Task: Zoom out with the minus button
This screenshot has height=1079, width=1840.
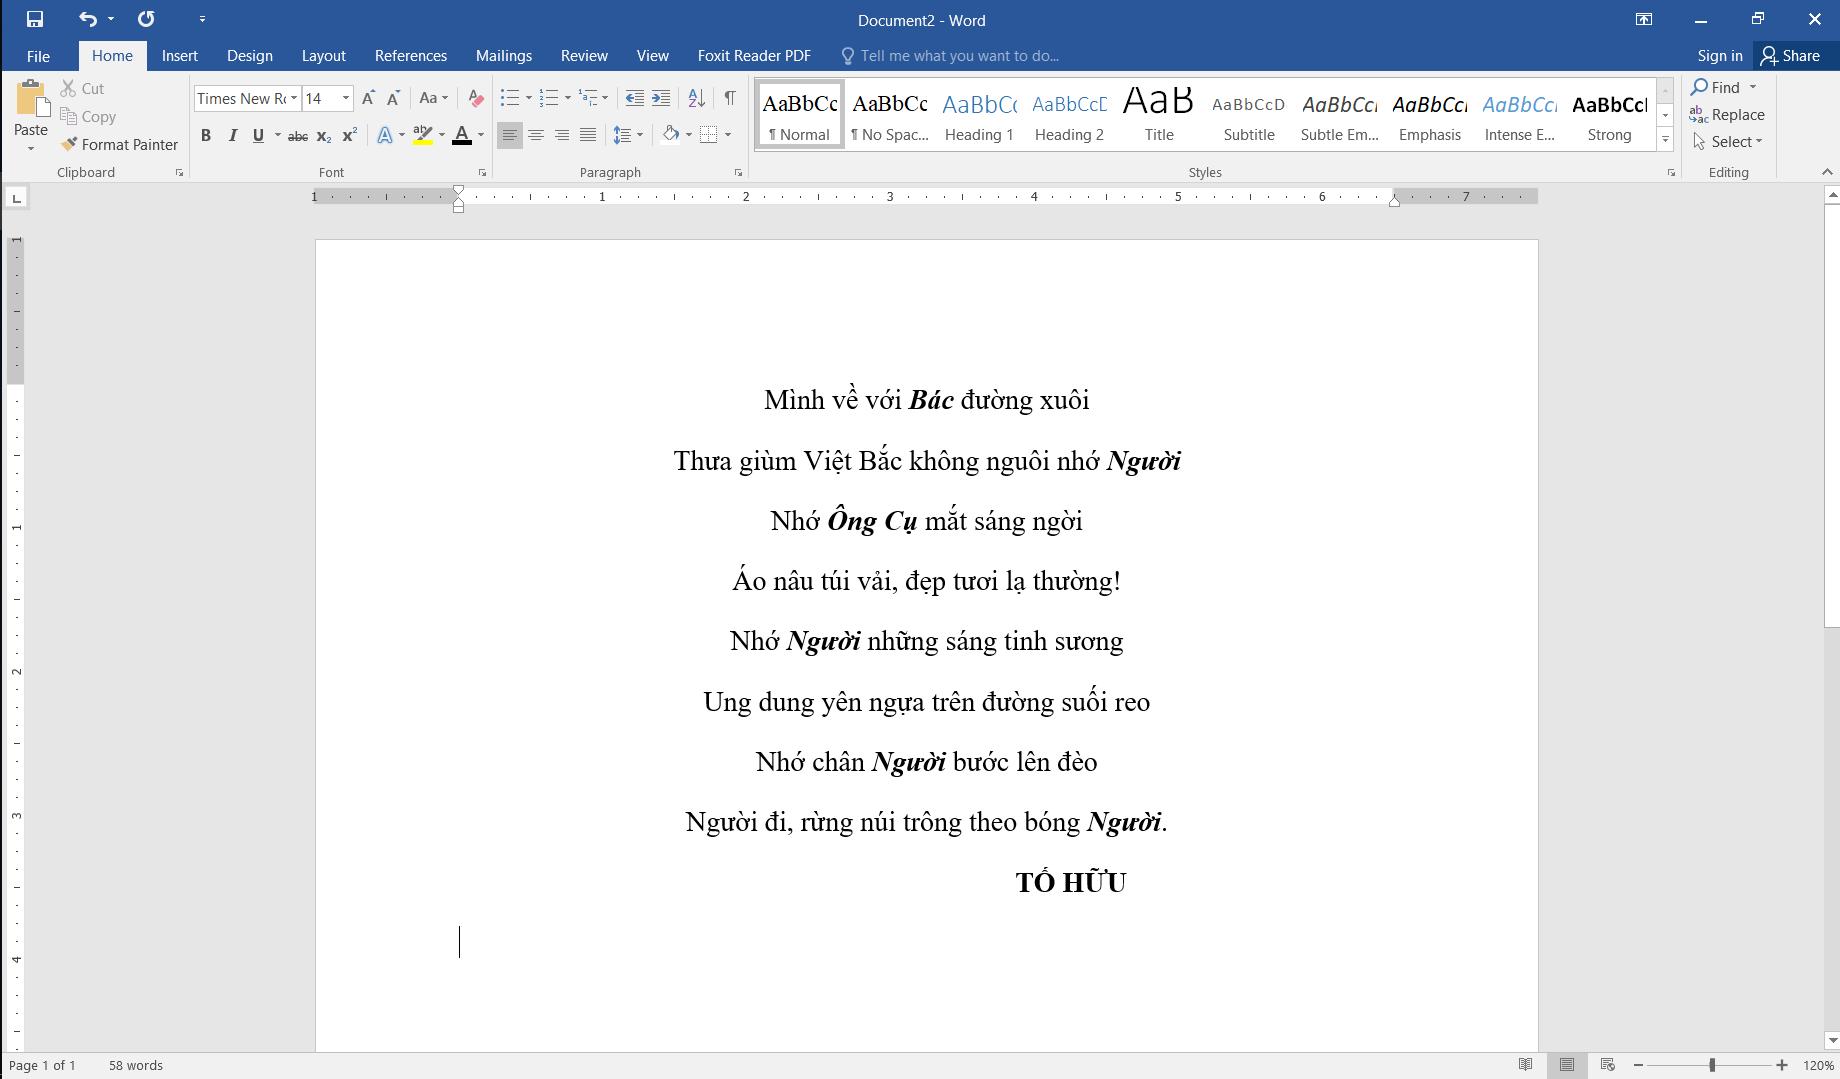Action: coord(1638,1065)
